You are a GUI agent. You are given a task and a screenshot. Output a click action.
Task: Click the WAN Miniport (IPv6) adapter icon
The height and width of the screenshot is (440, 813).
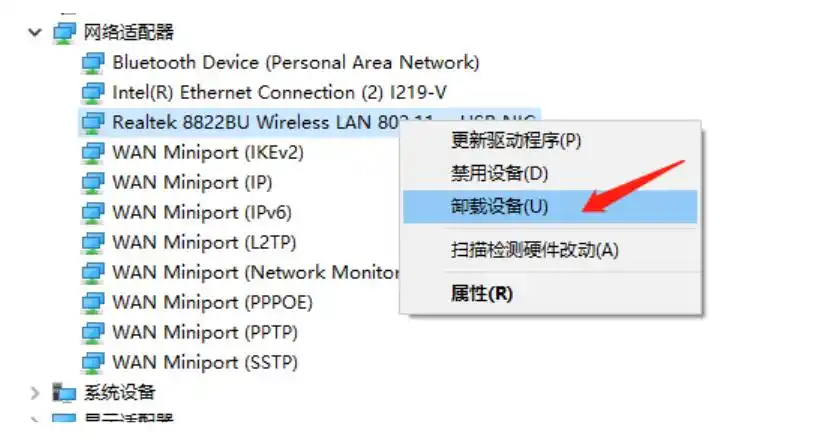(x=93, y=213)
